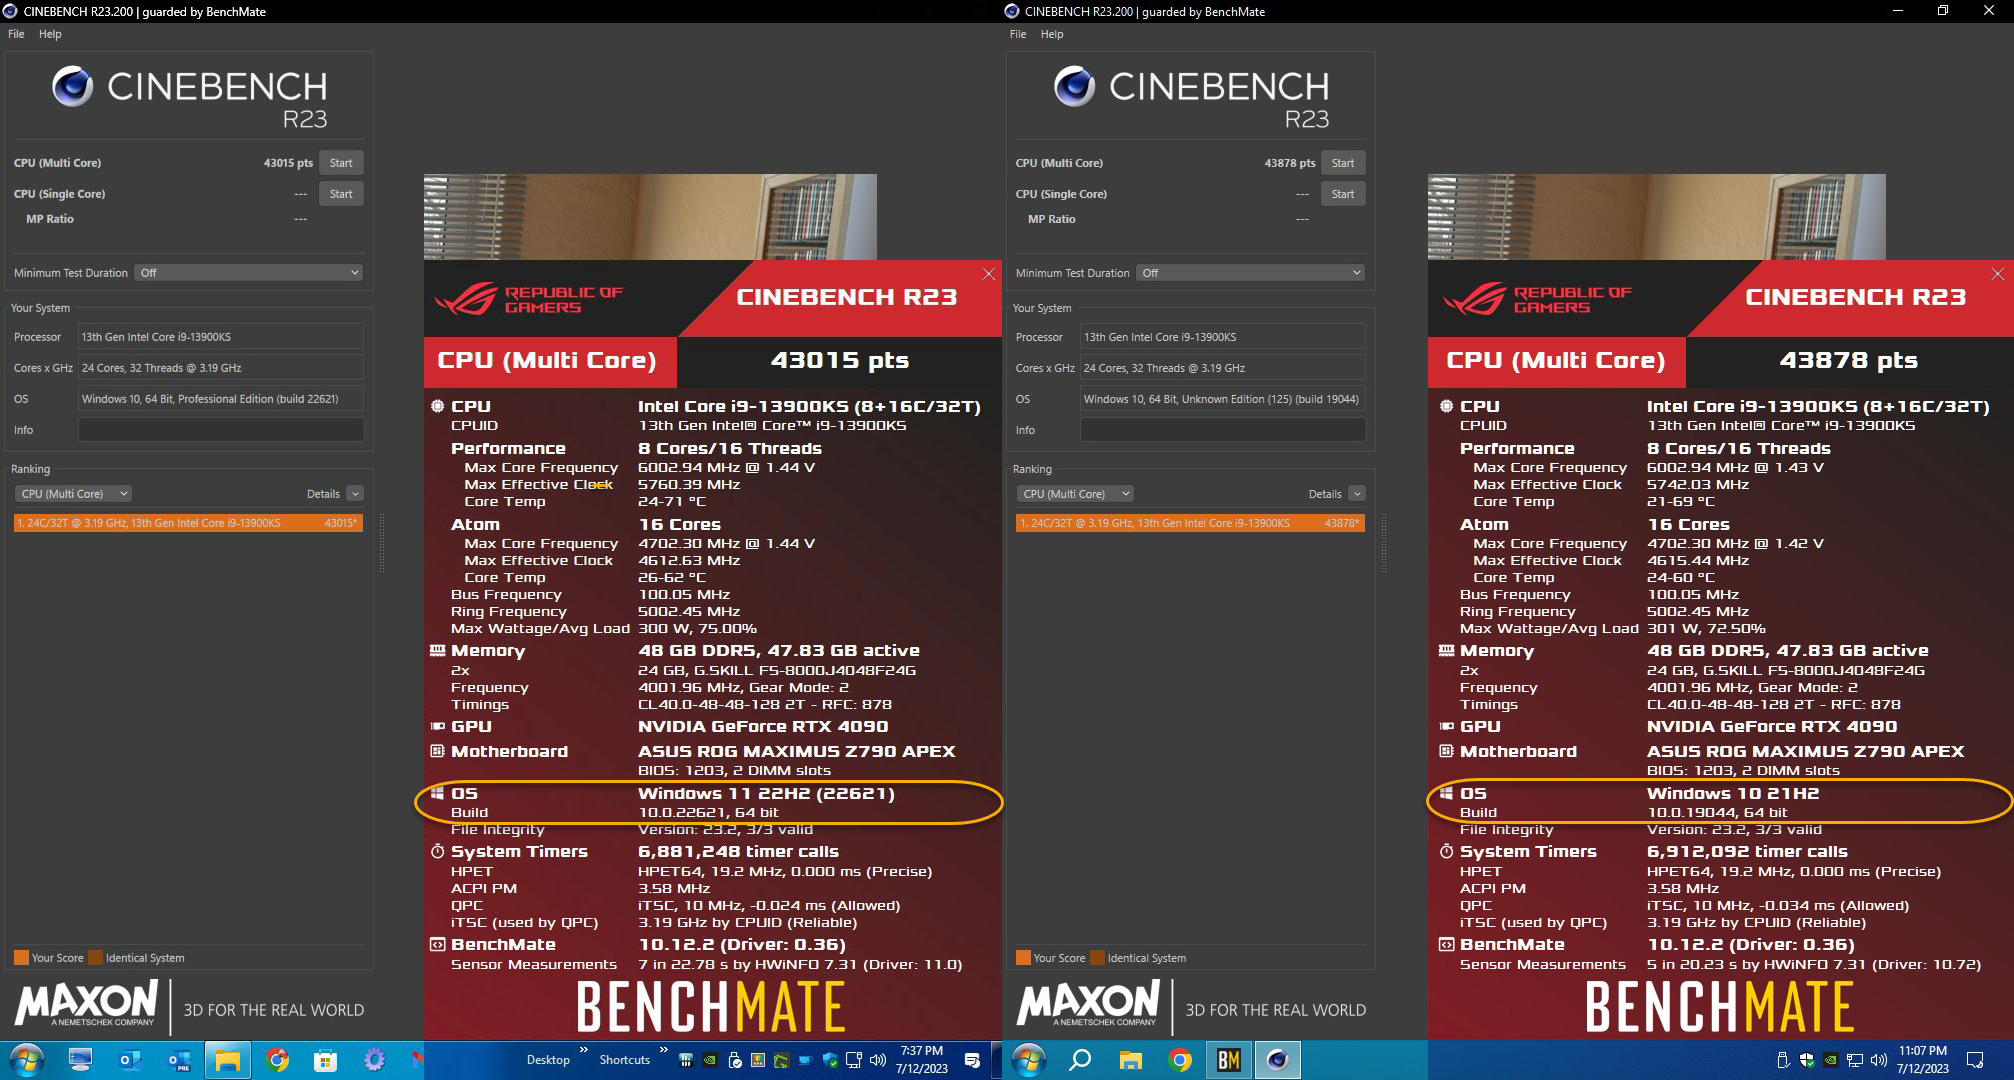Expand the Shortcuts toolbar chevron in left taskbar
2014x1080 pixels.
coord(663,1050)
